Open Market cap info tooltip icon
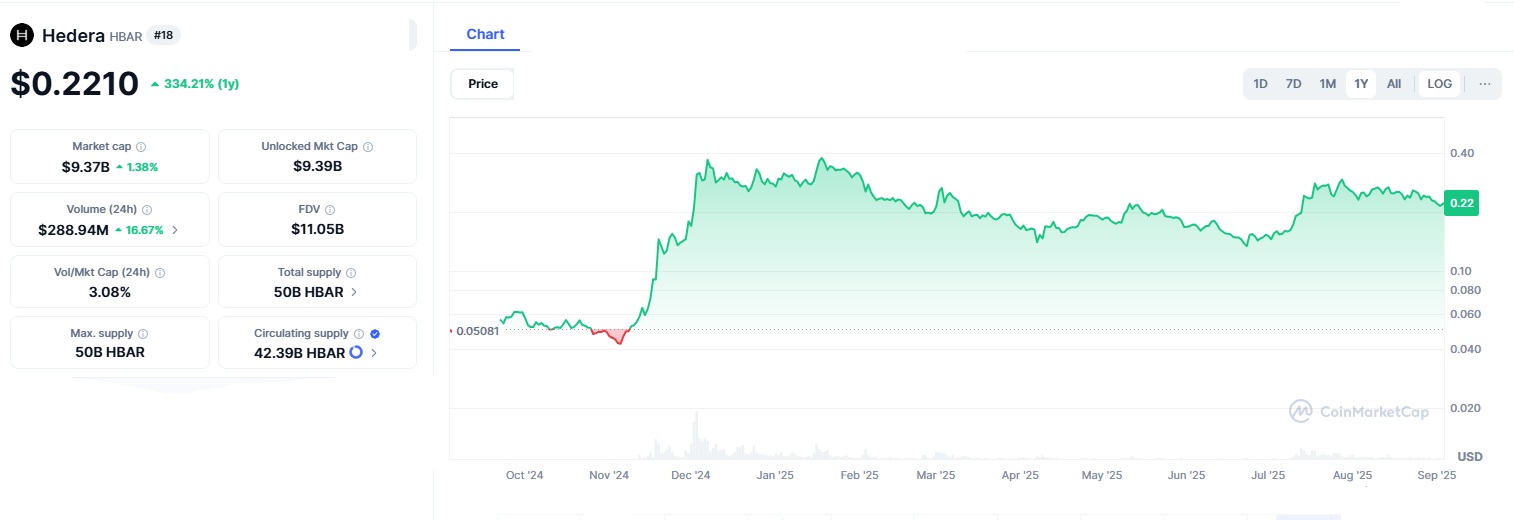 coord(141,147)
